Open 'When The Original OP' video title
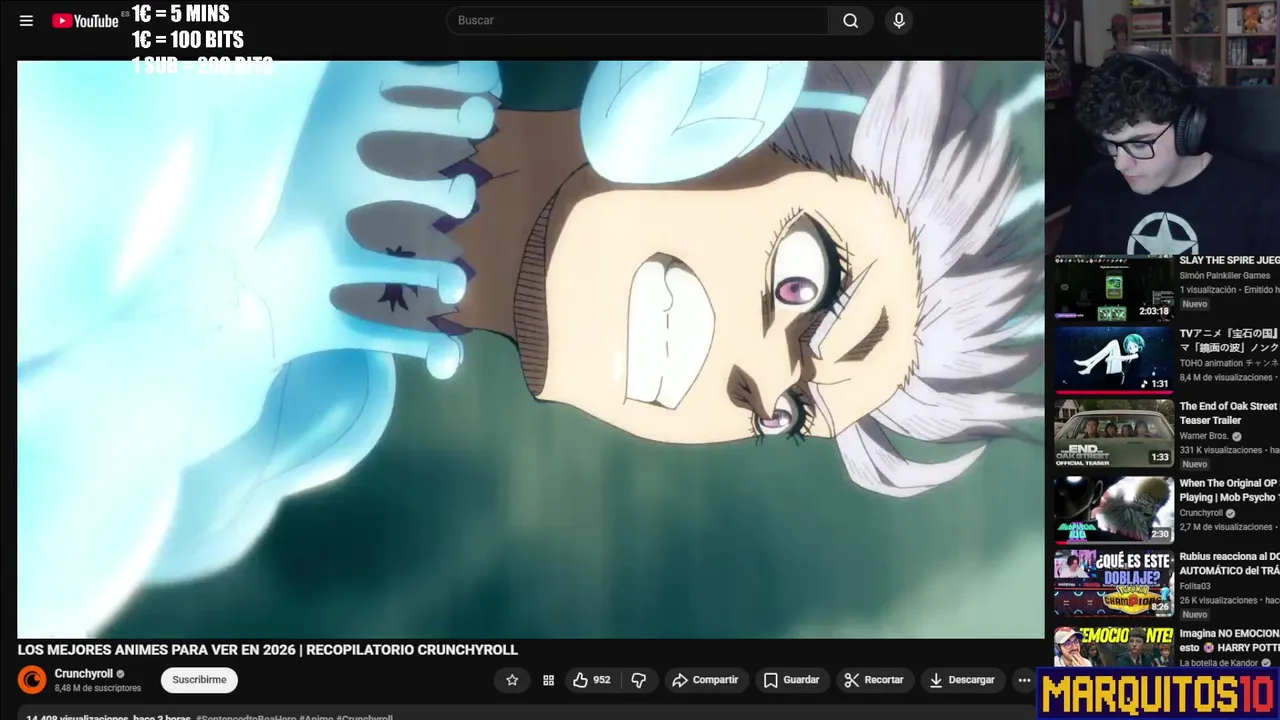The image size is (1280, 720). pos(1229,490)
